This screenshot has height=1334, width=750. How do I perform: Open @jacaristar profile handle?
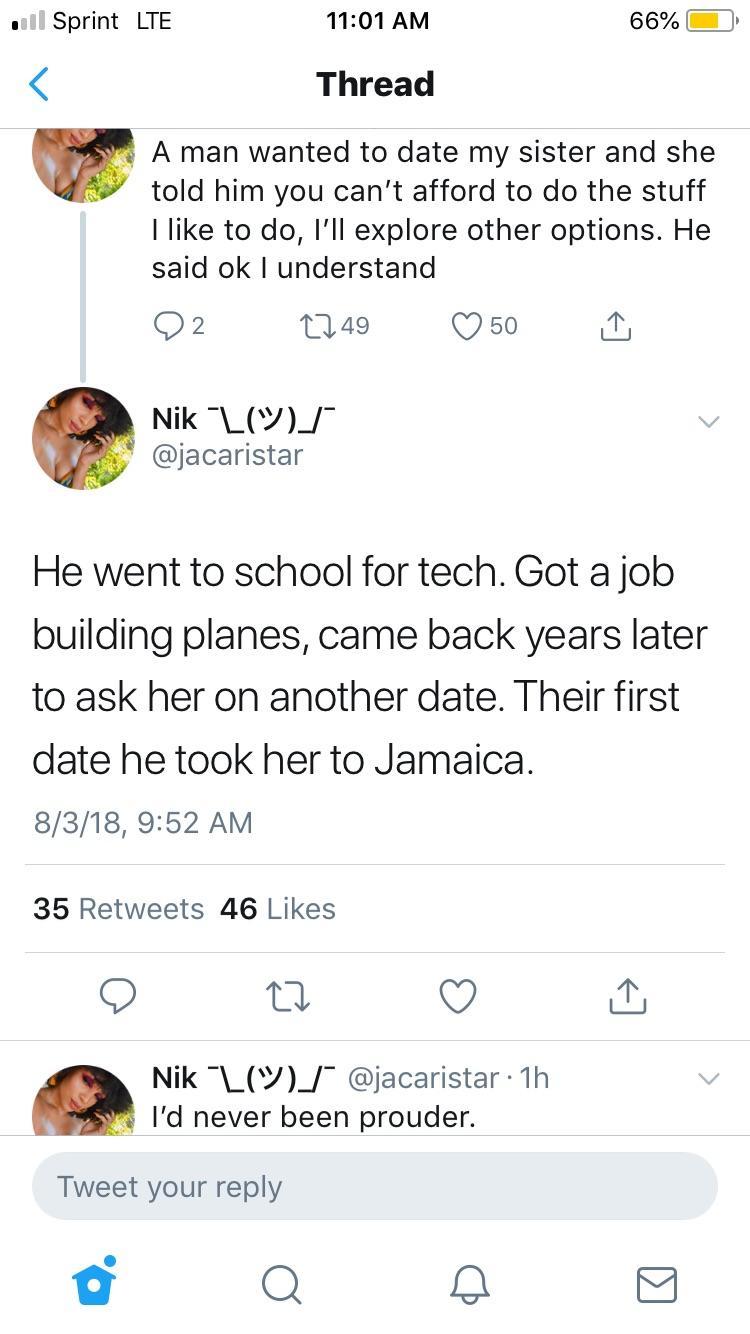(227, 455)
